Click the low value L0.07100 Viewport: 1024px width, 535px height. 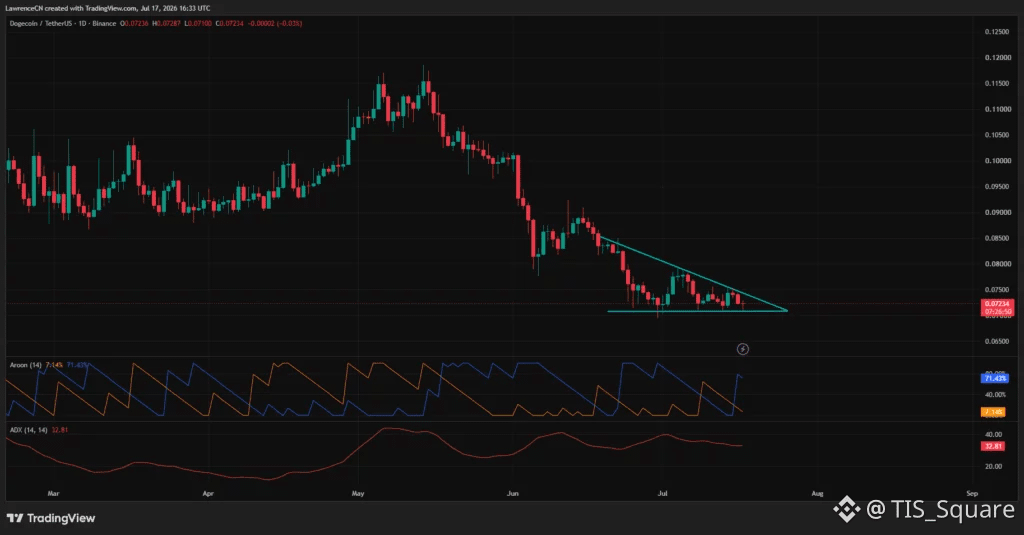[198, 24]
